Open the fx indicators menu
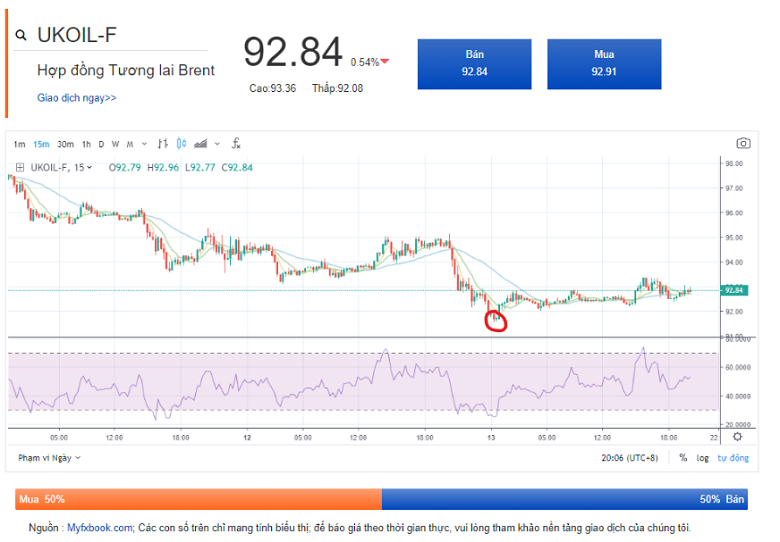Viewport: 780px width, 542px height. pos(236,144)
